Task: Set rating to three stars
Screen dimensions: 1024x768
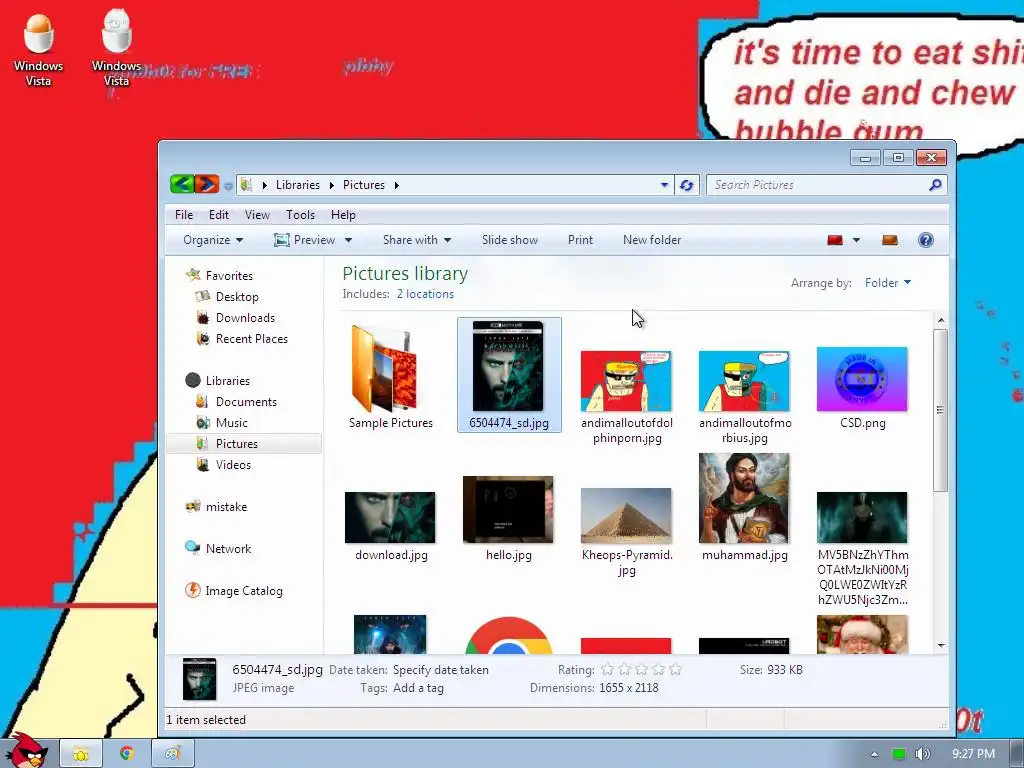Action: [641, 669]
